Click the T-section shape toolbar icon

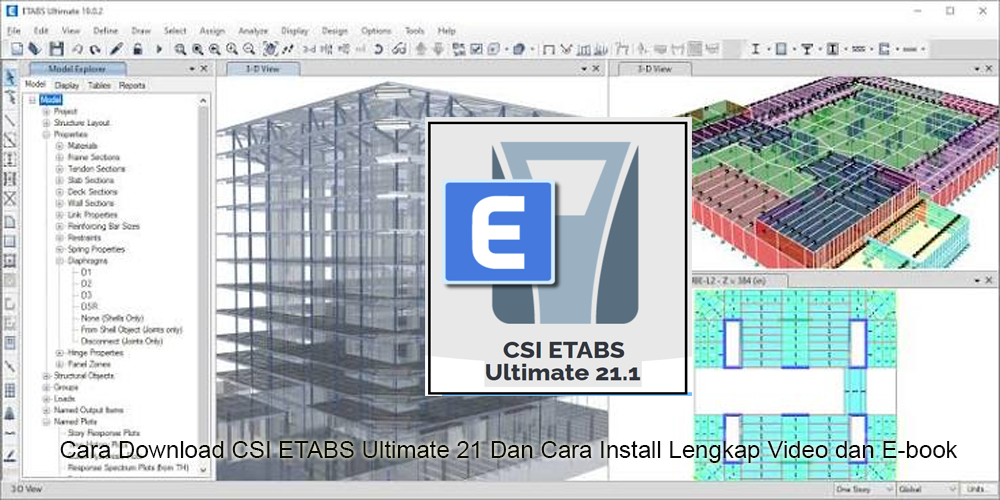(807, 49)
